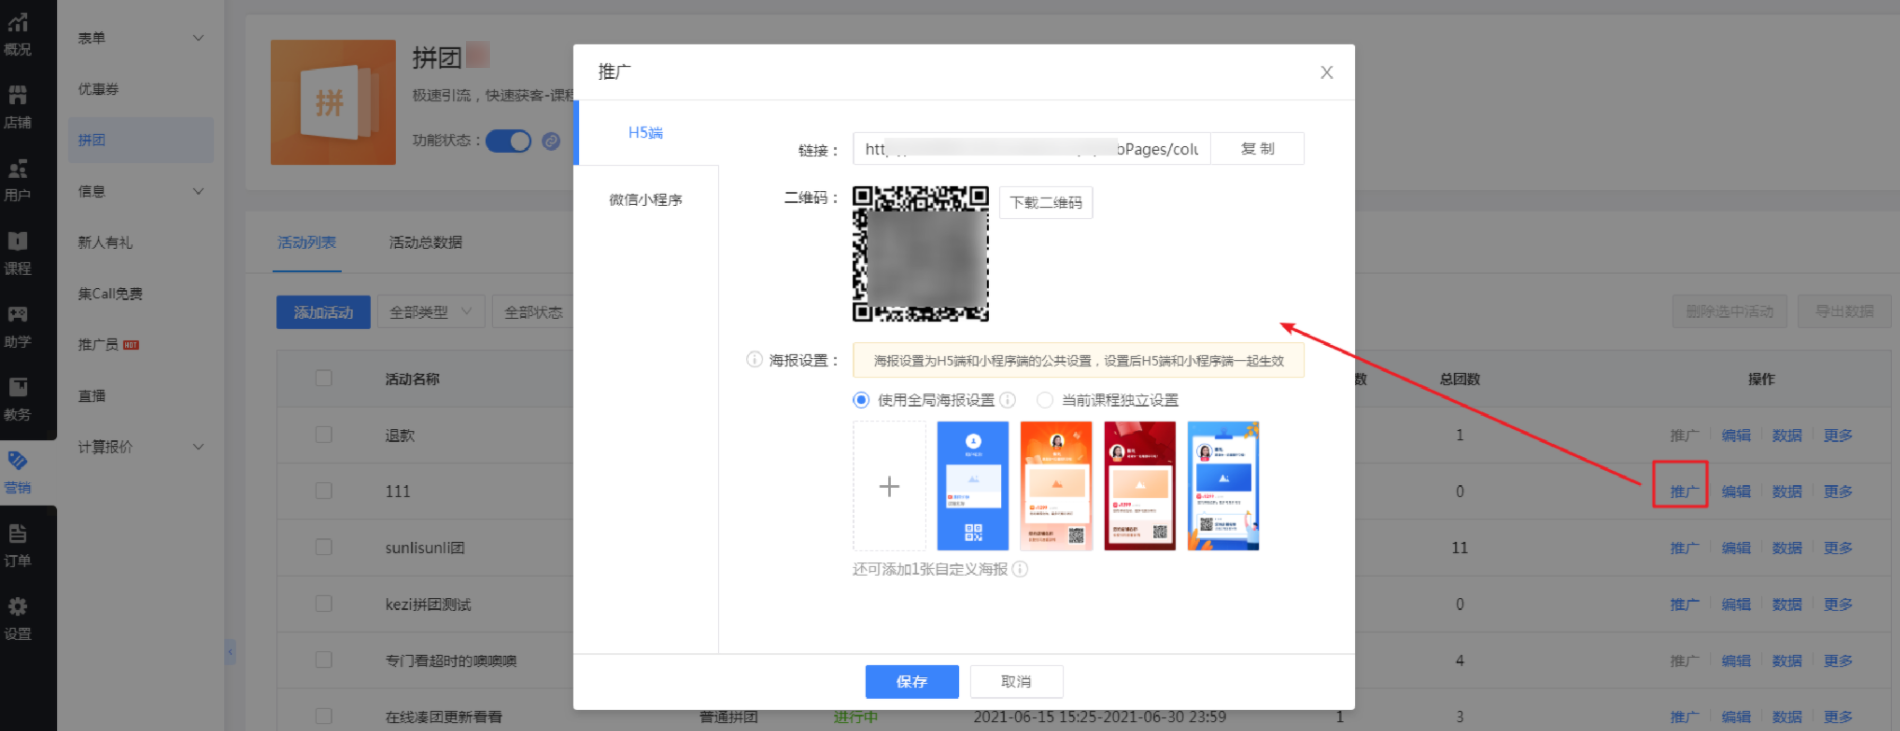Select the orange poster template
The height and width of the screenshot is (731, 1900).
pos(1056,486)
